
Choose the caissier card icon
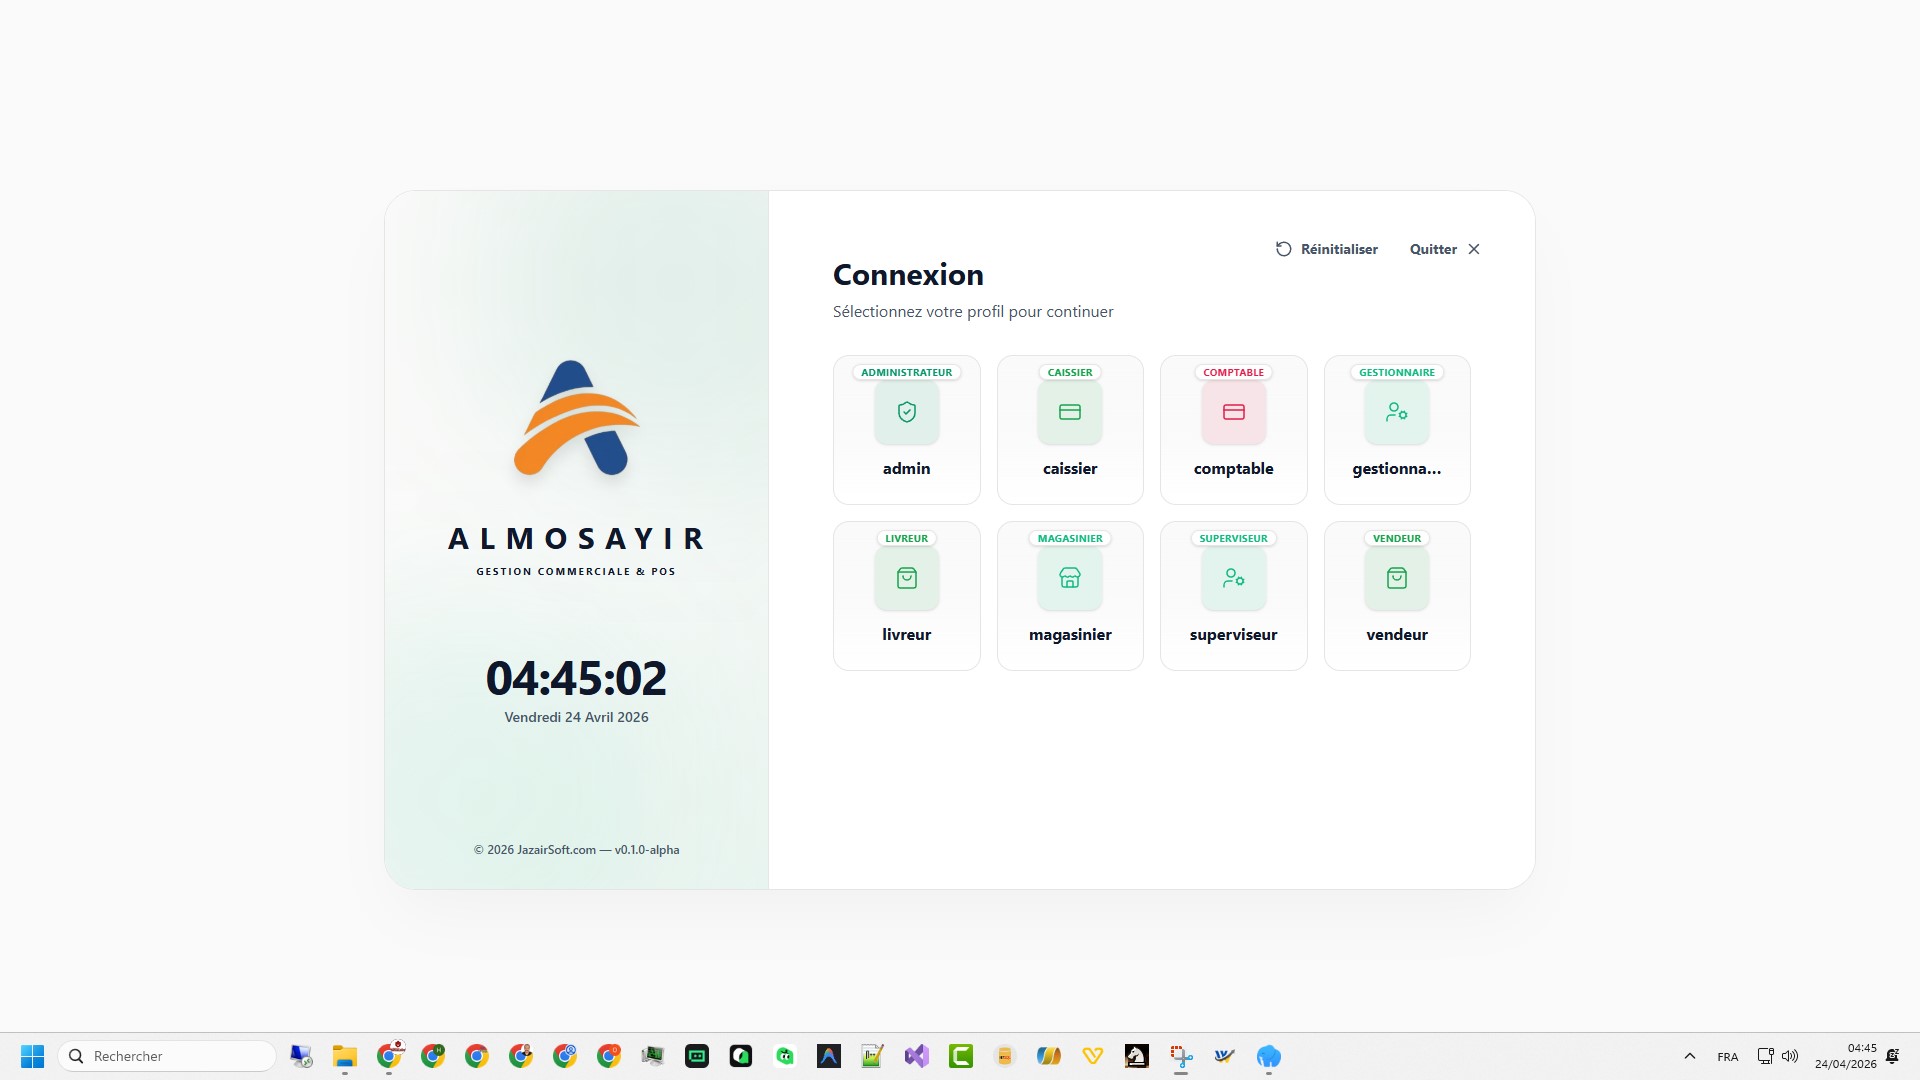1069,412
